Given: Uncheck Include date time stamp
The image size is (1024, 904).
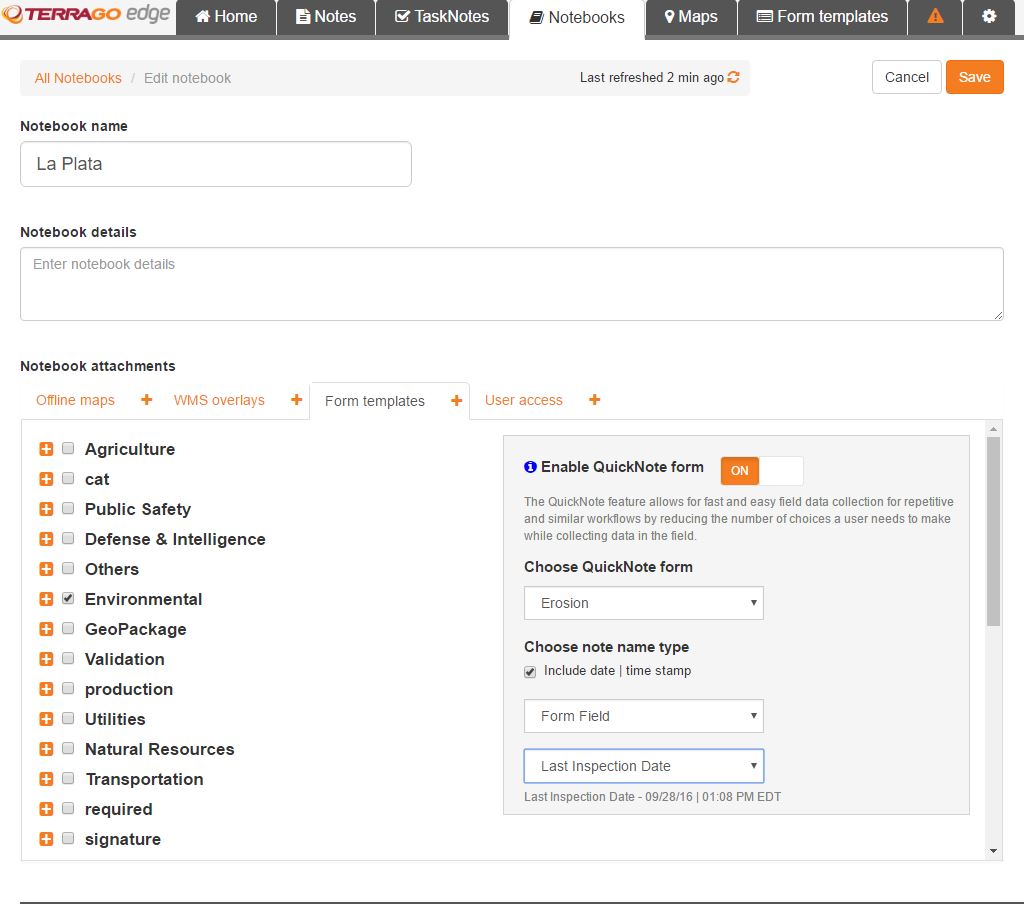Looking at the screenshot, I should 530,671.
